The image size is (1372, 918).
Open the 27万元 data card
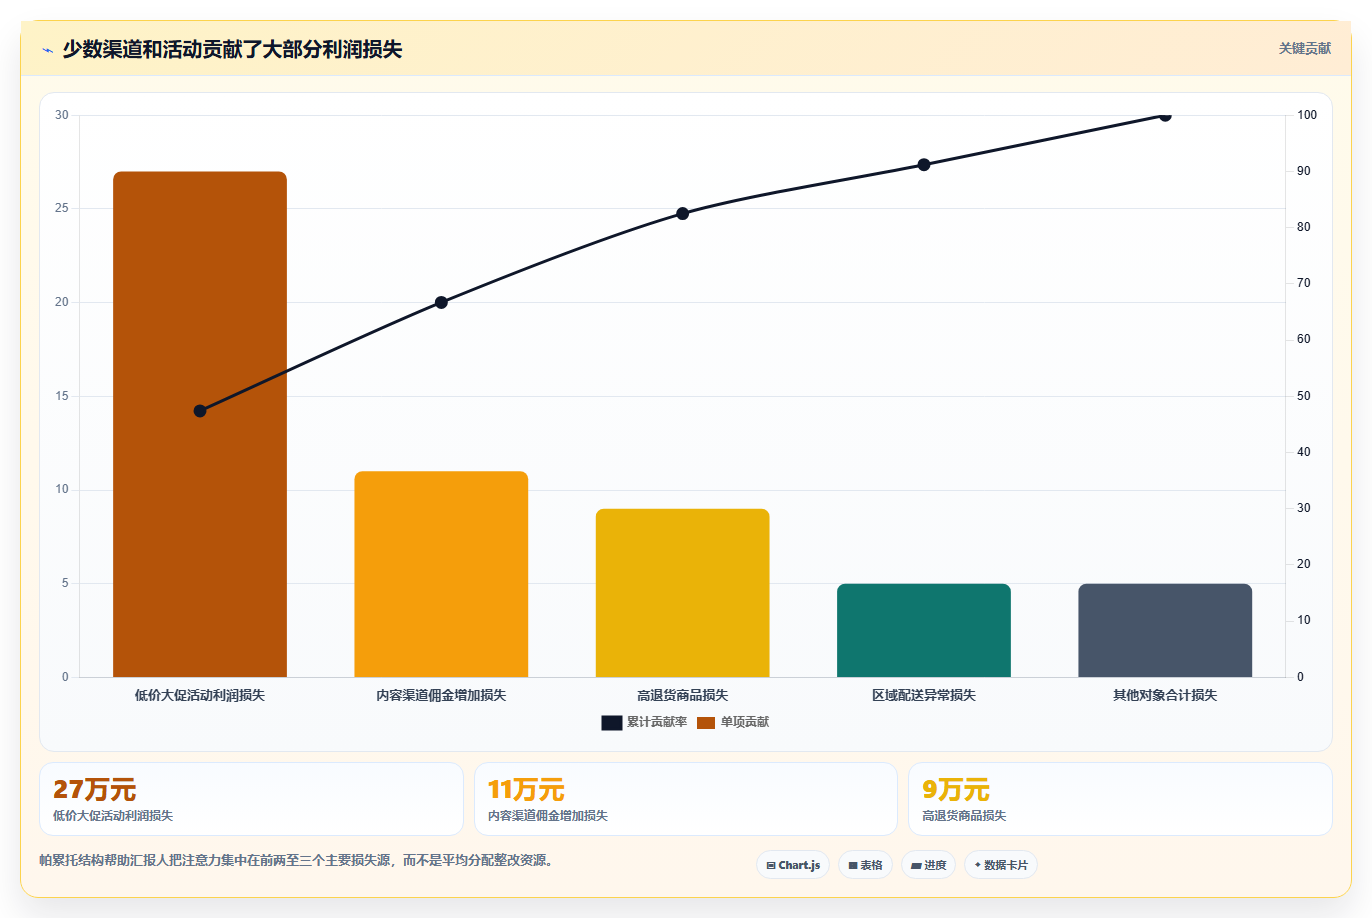251,799
